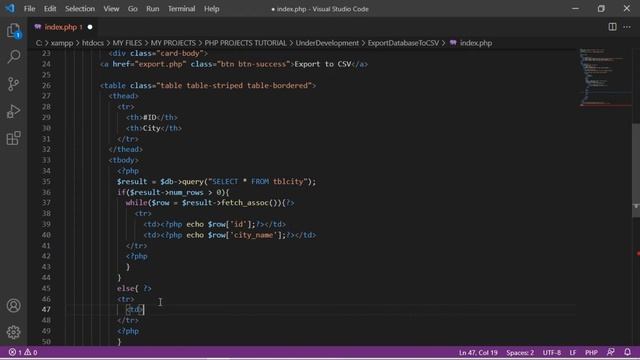Screen dimensions: 640x360
Task: Click the "card-body" class string on line 23
Action: point(180,53)
